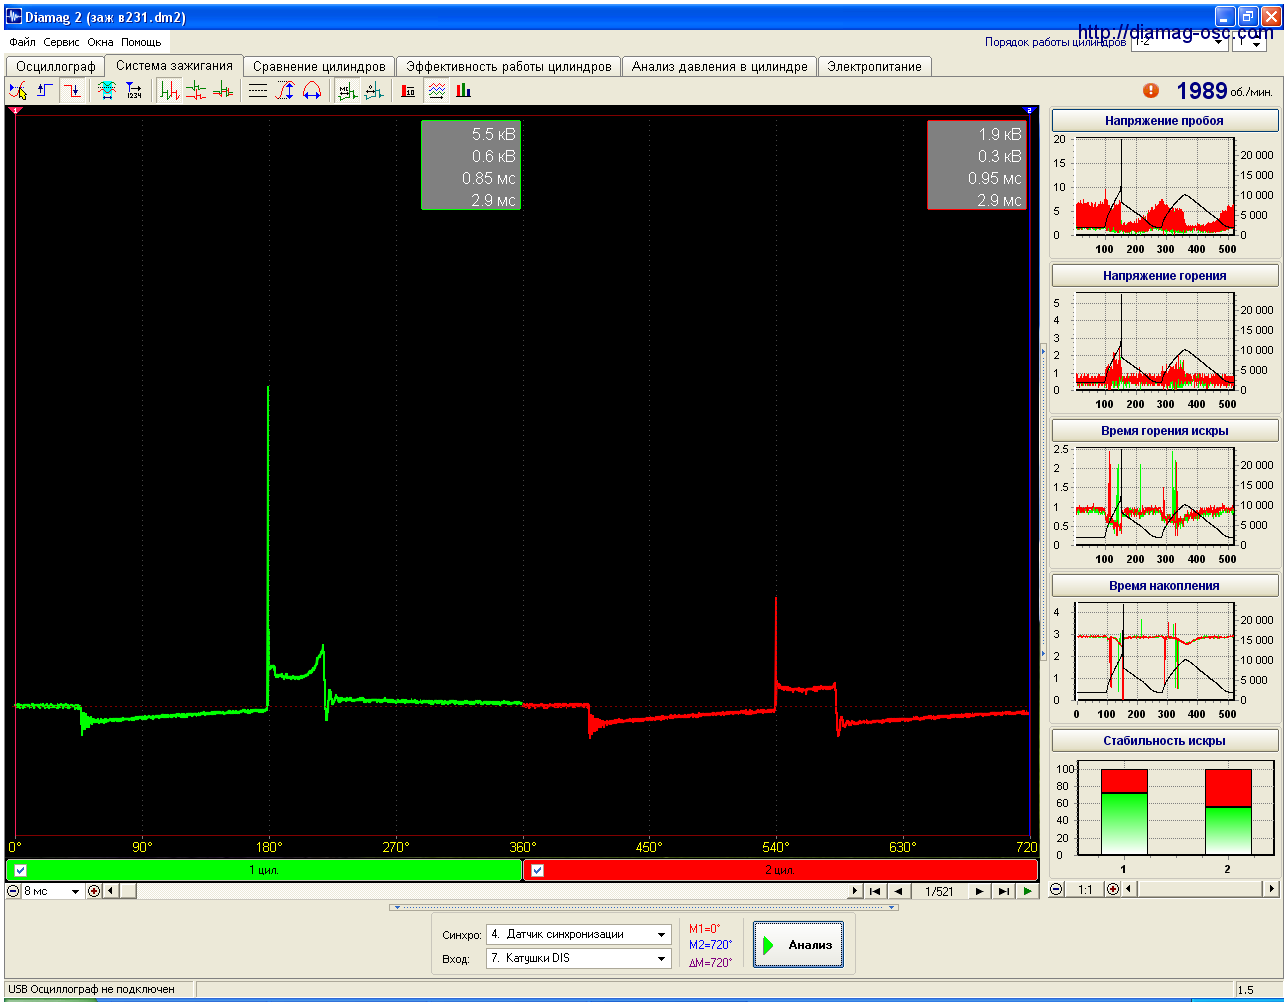Screen dimensions: 1288x1002
Task: Click Время горения искры header button
Action: 1164,430
